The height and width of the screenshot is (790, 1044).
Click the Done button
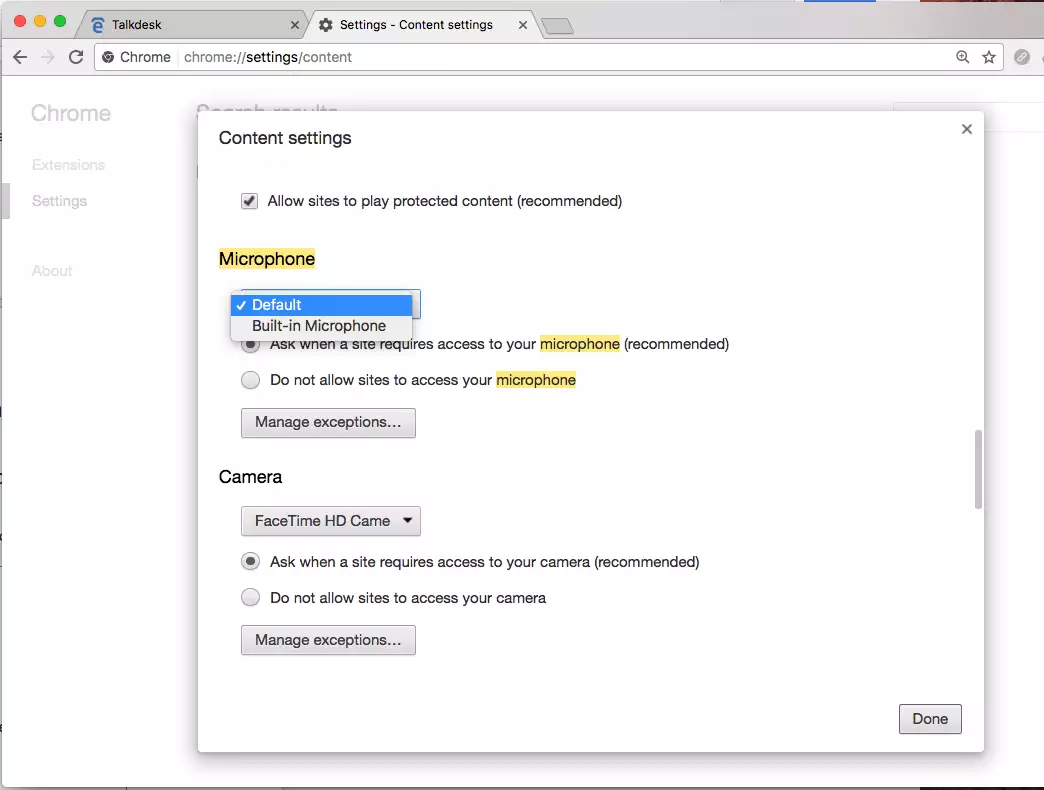pyautogui.click(x=929, y=719)
